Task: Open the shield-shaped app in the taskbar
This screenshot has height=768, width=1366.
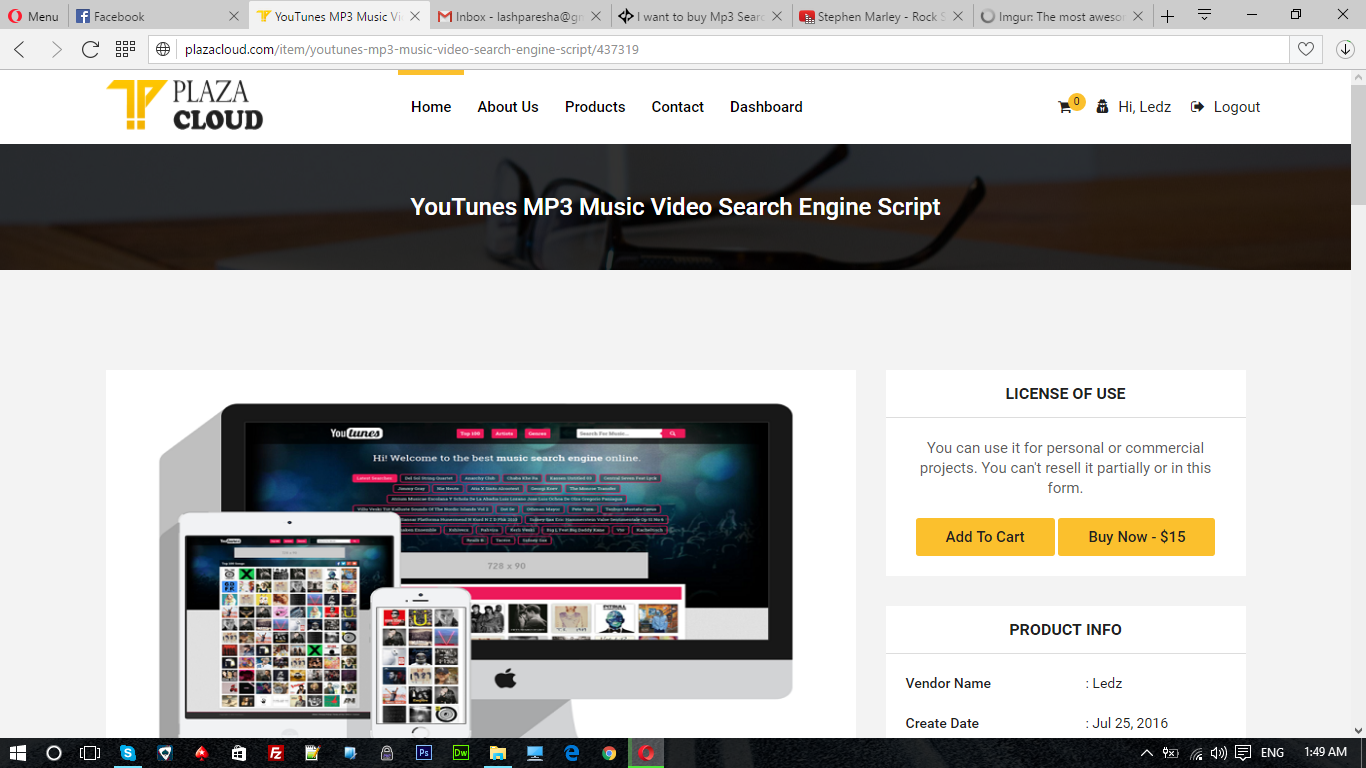Action: 165,753
